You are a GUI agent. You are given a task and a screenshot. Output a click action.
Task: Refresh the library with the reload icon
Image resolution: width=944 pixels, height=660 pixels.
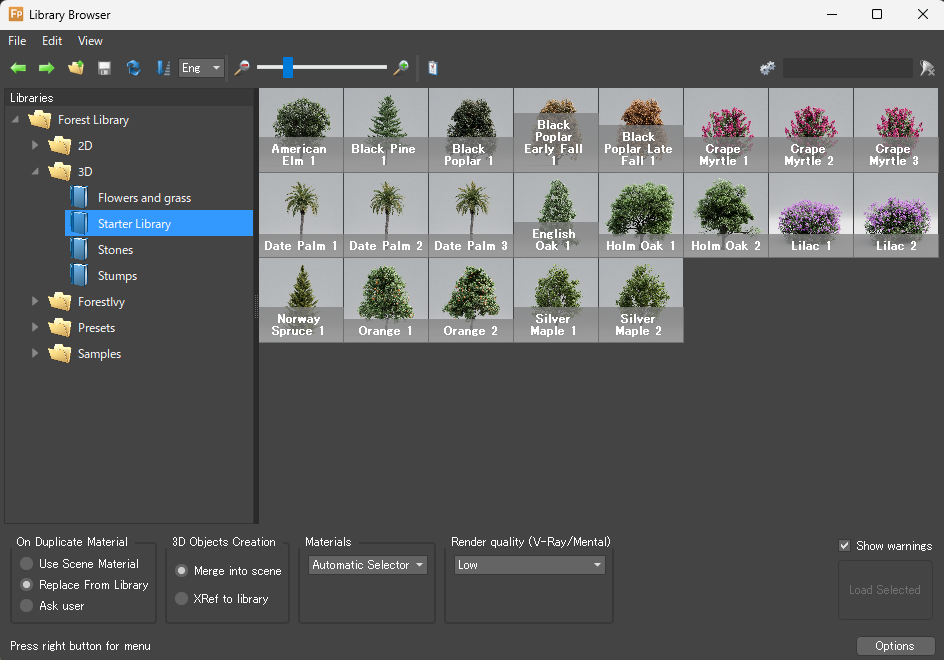coord(133,67)
